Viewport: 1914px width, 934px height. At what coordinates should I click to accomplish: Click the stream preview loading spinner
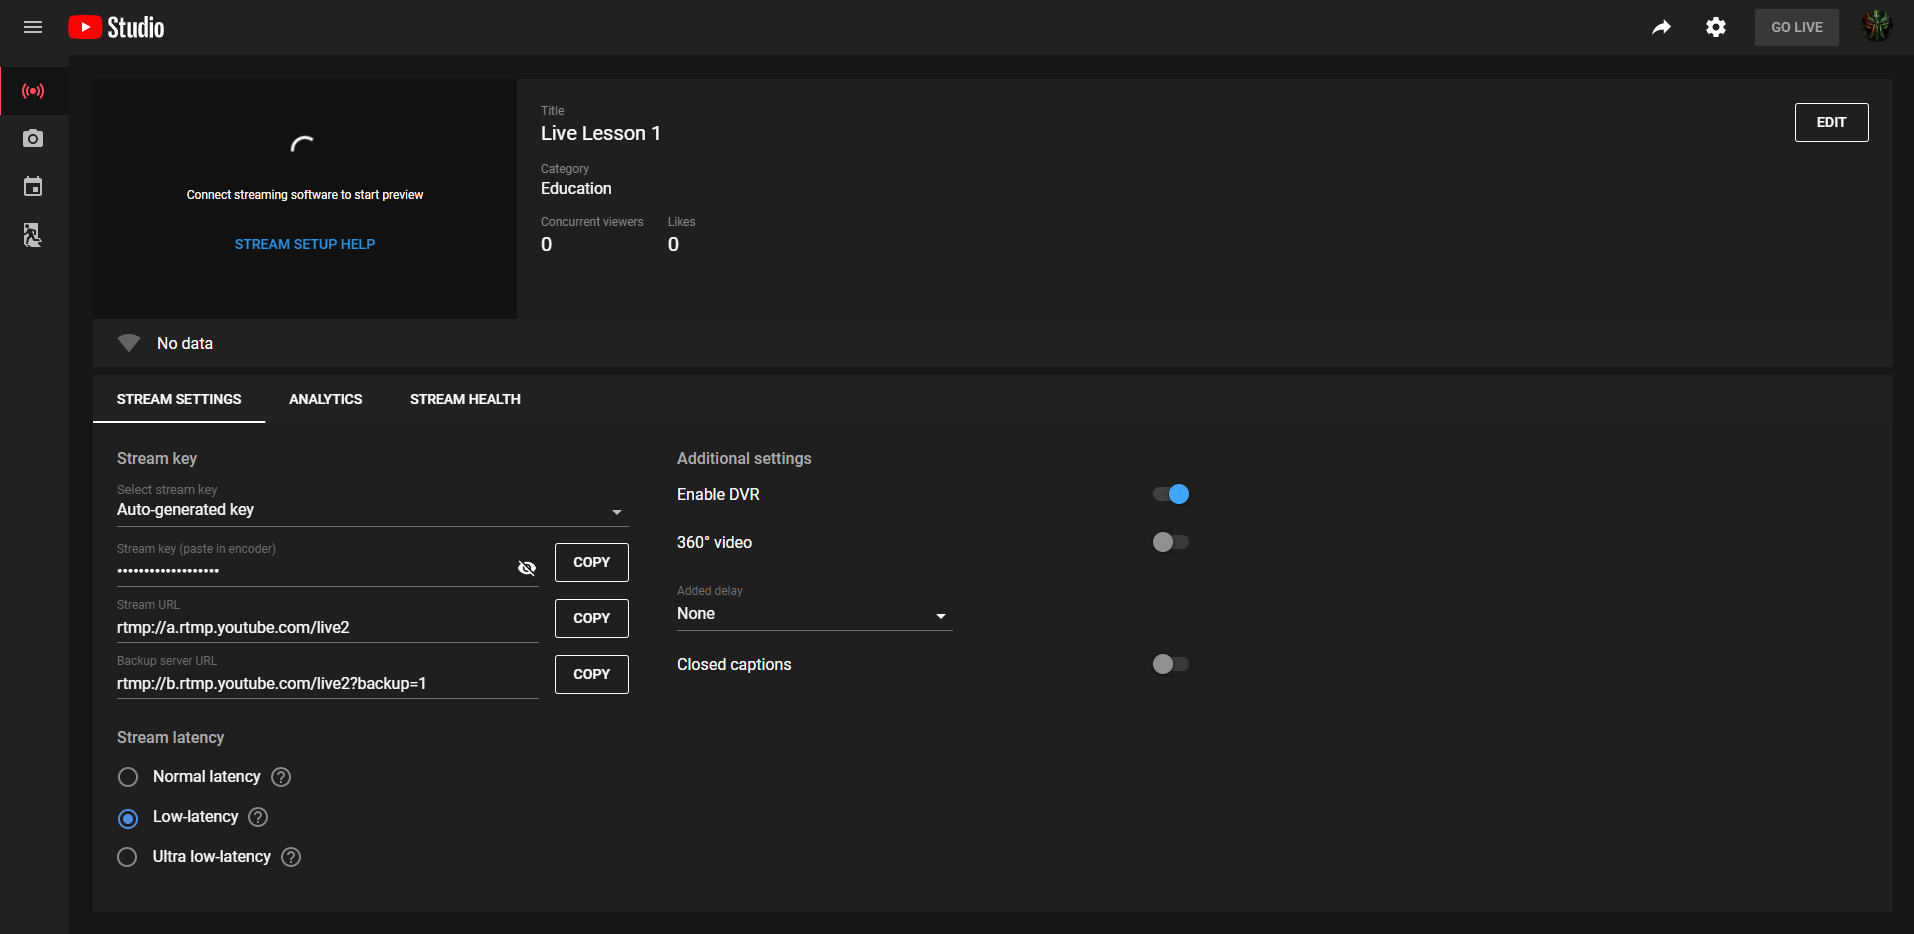click(303, 145)
